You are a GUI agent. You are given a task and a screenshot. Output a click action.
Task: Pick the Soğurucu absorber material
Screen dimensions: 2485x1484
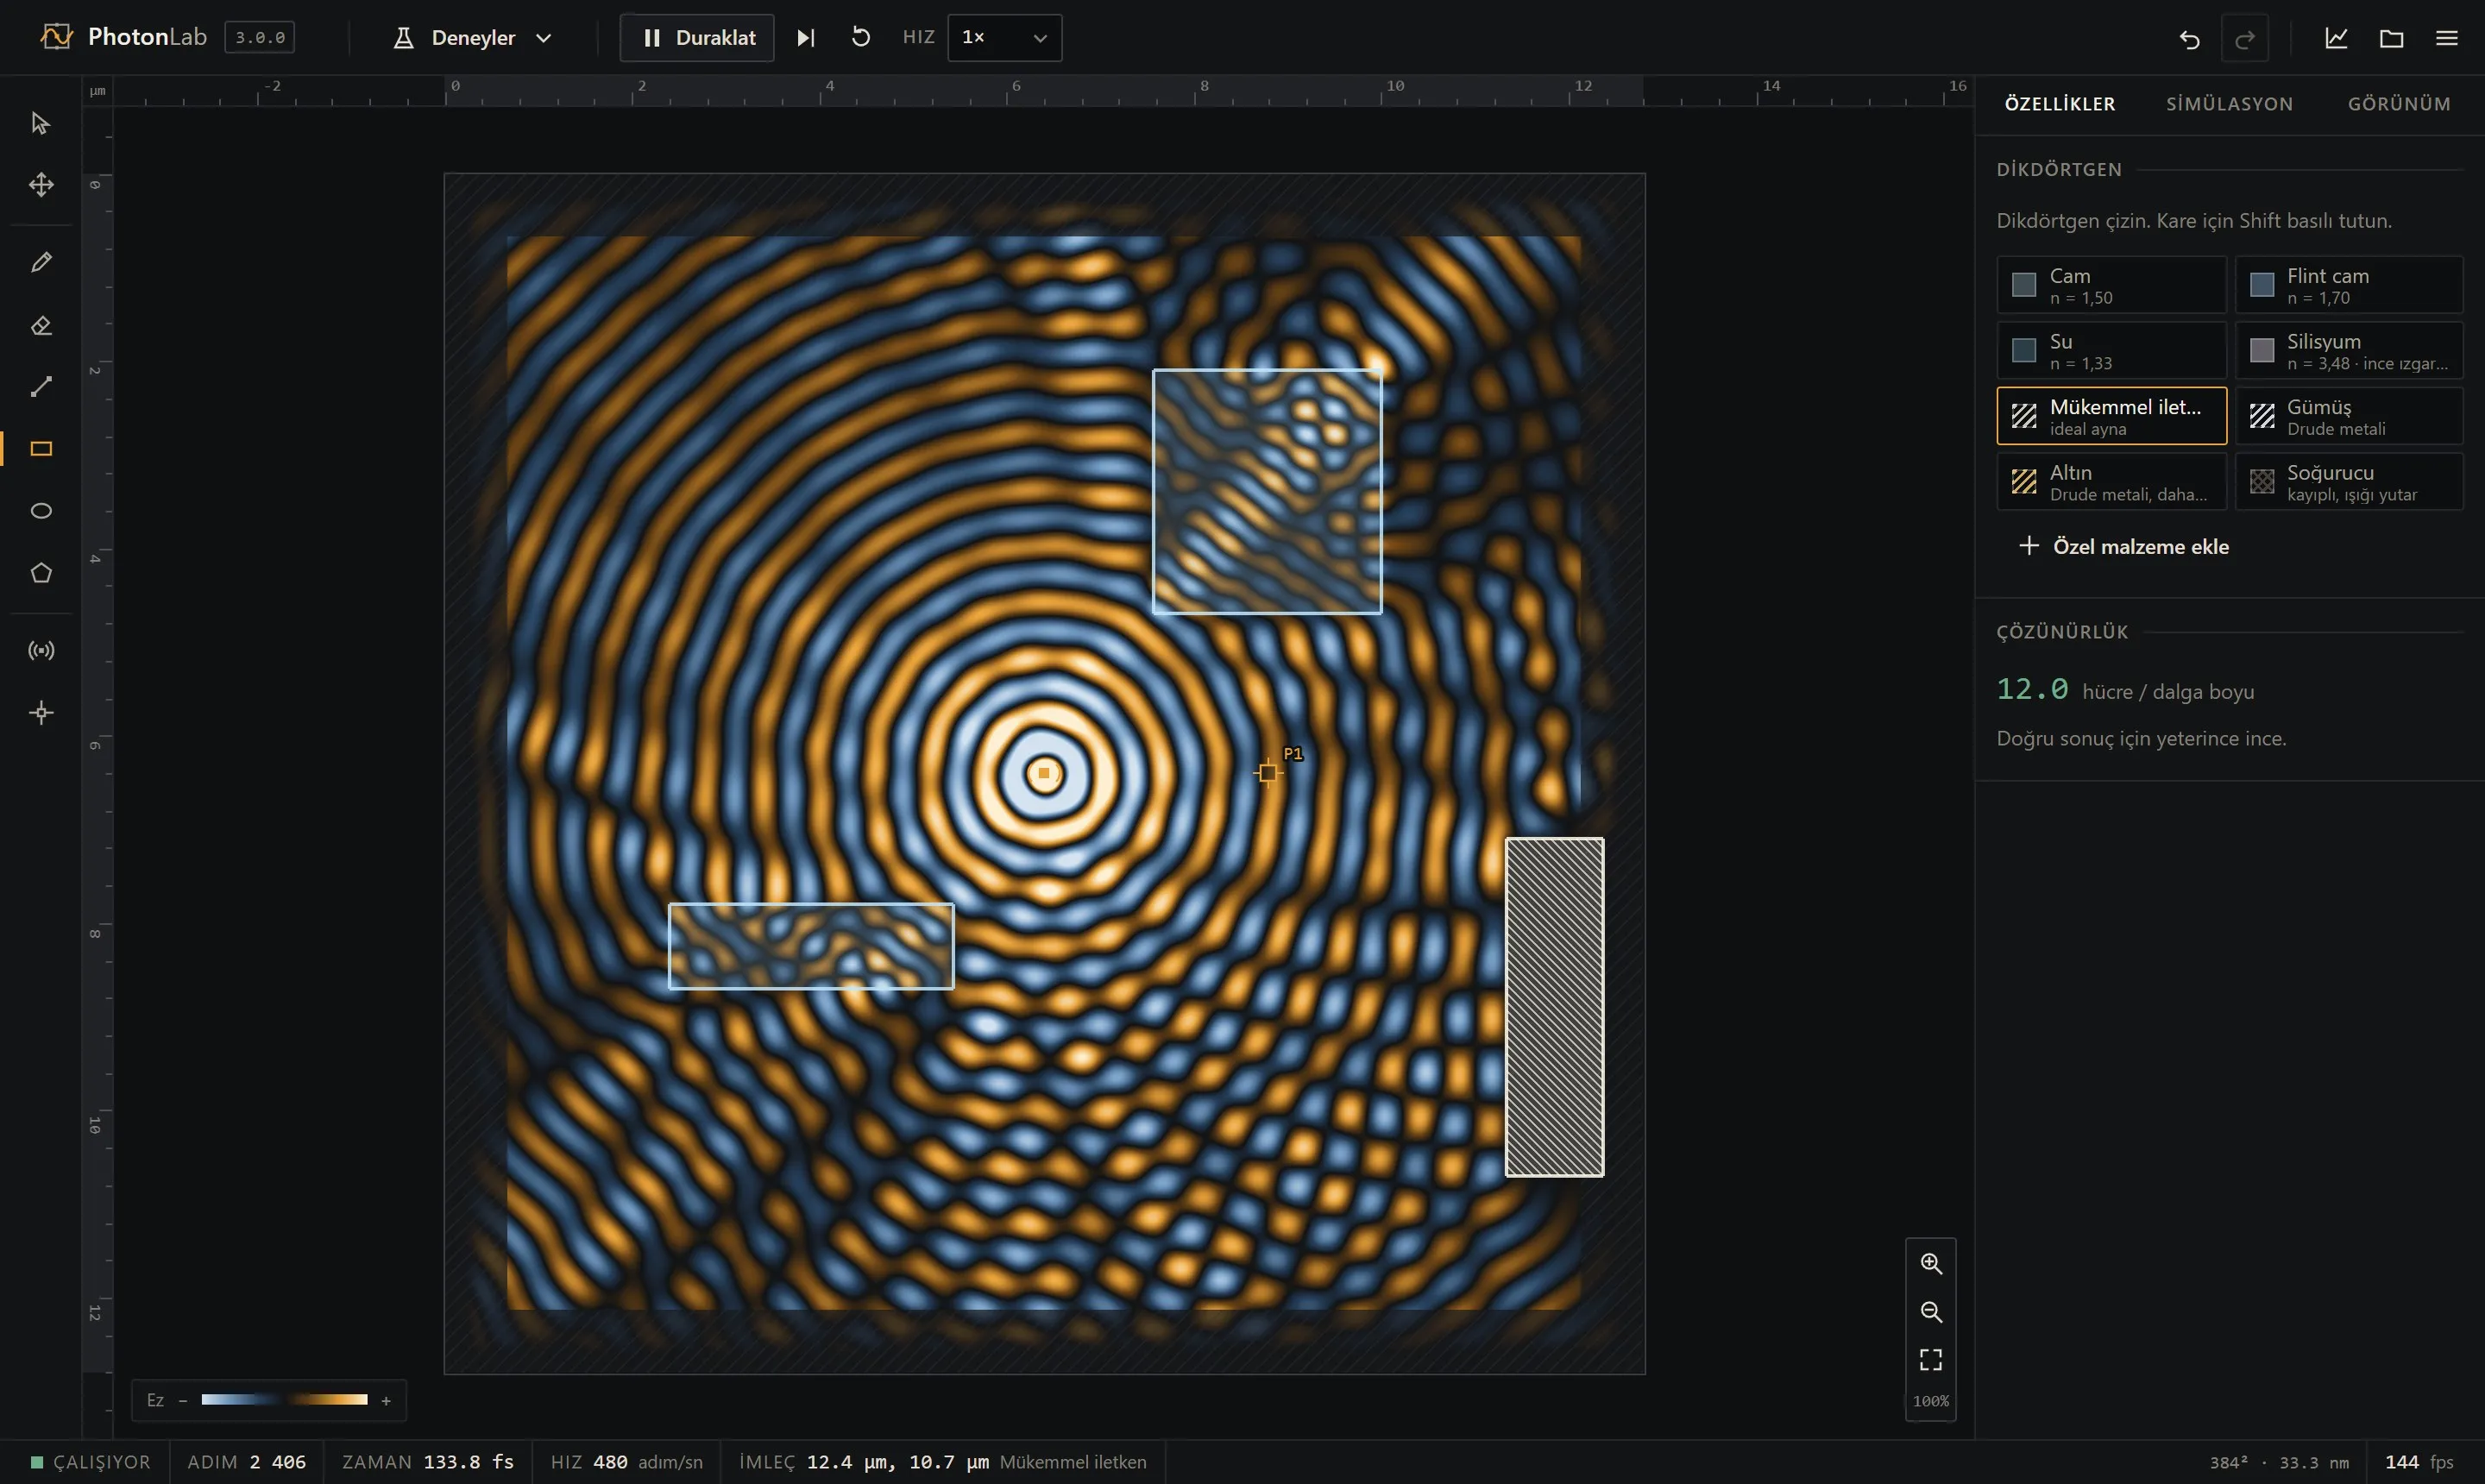[2349, 482]
